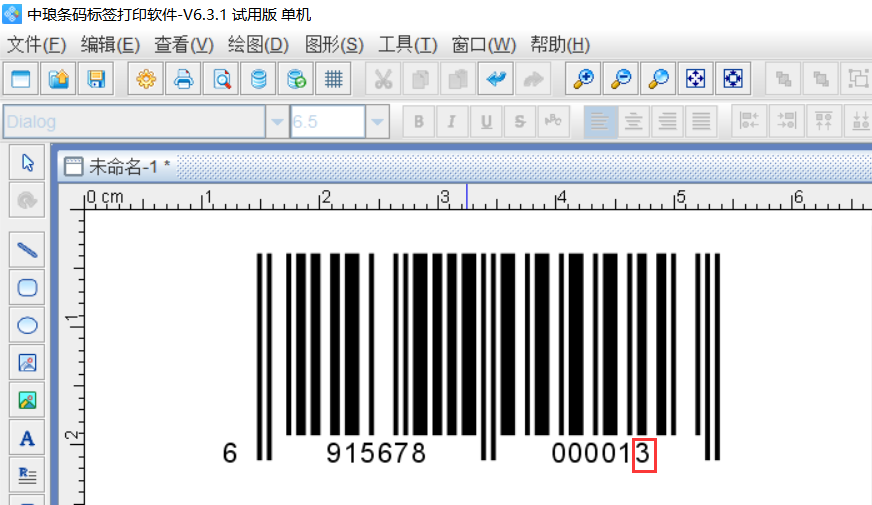Click barcode digits 915678

(376, 453)
